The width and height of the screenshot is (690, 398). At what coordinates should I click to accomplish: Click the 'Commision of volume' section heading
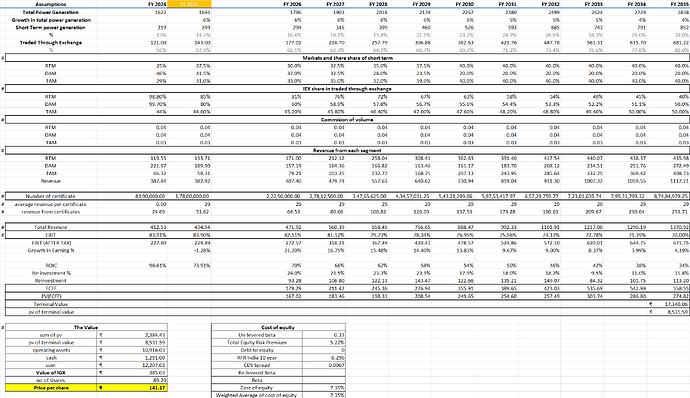tap(348, 119)
